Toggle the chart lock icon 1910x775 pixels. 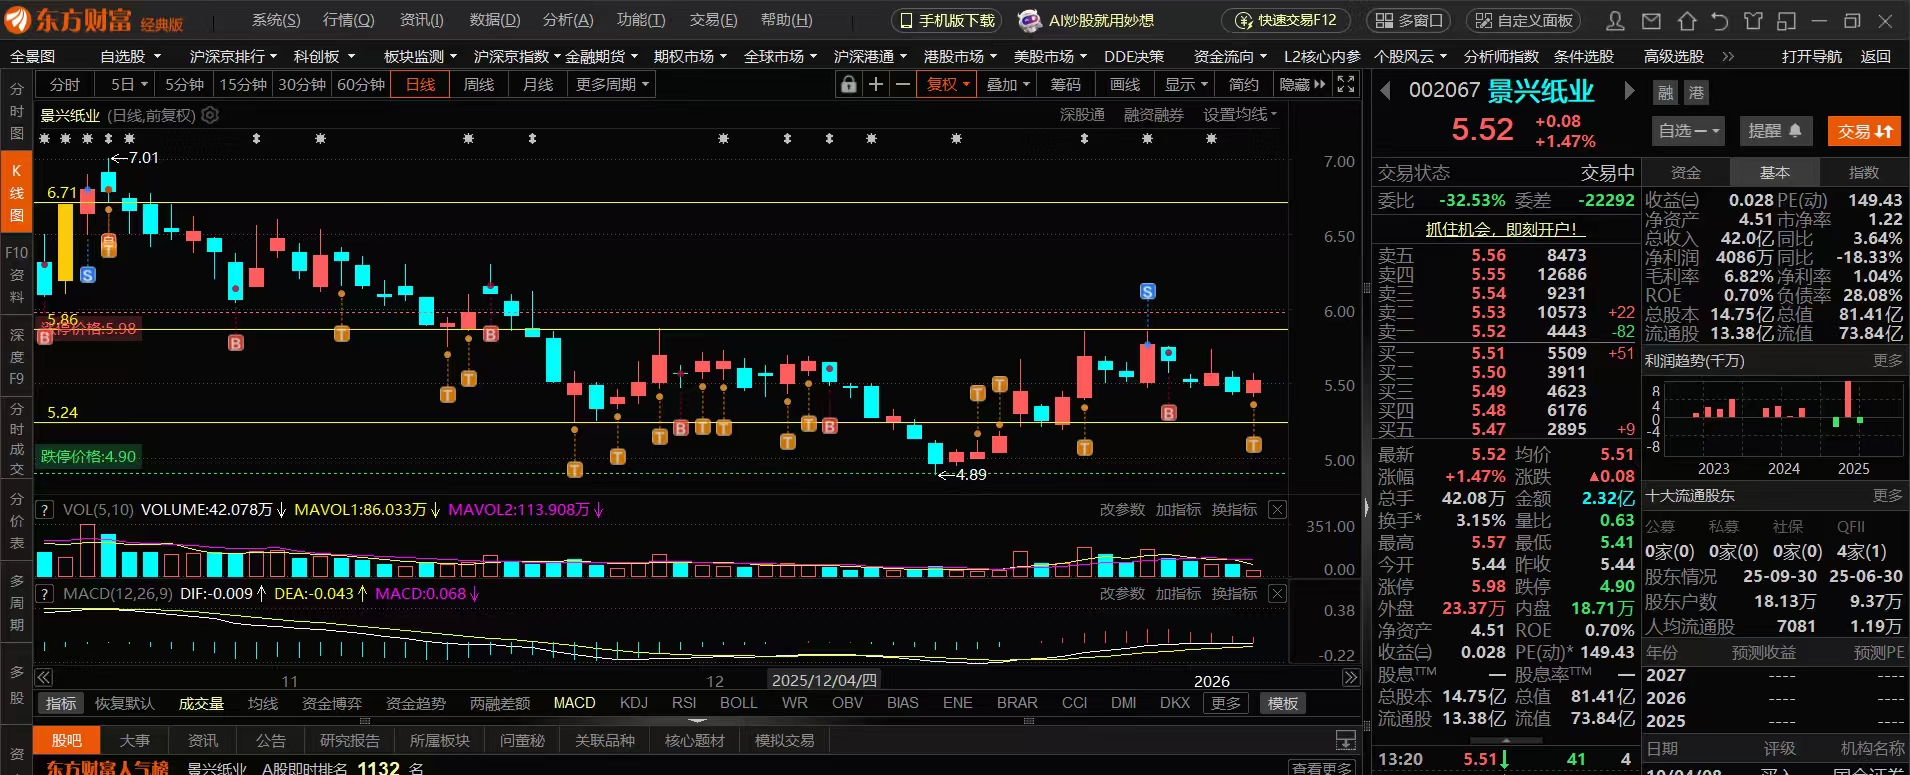coord(849,85)
